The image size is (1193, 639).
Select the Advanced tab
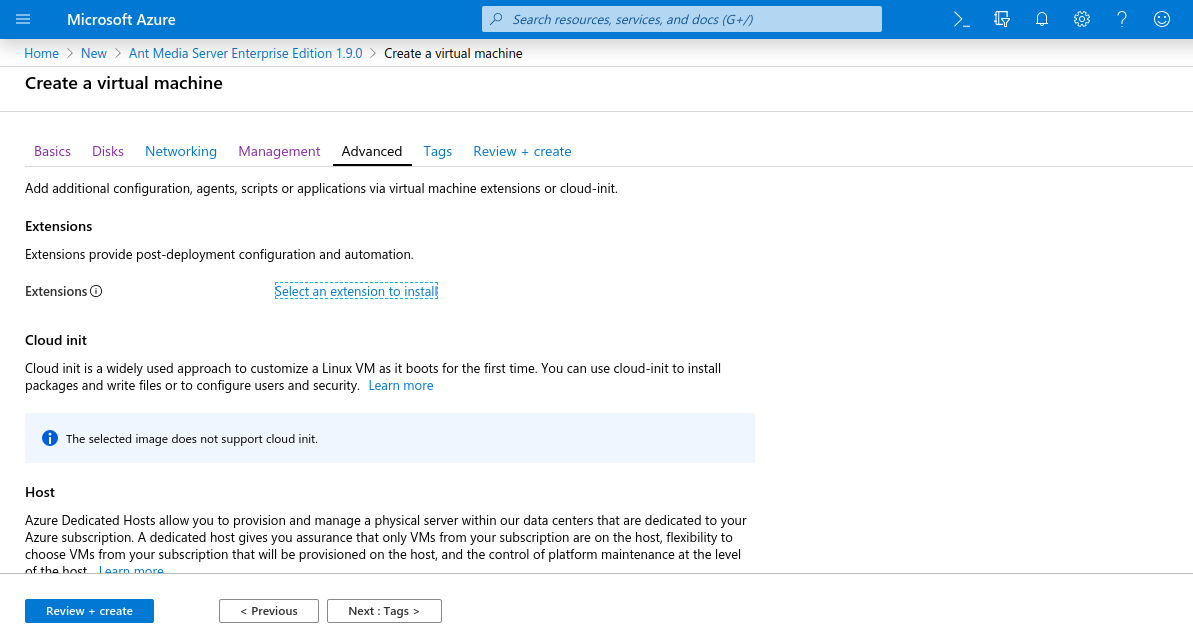(372, 151)
